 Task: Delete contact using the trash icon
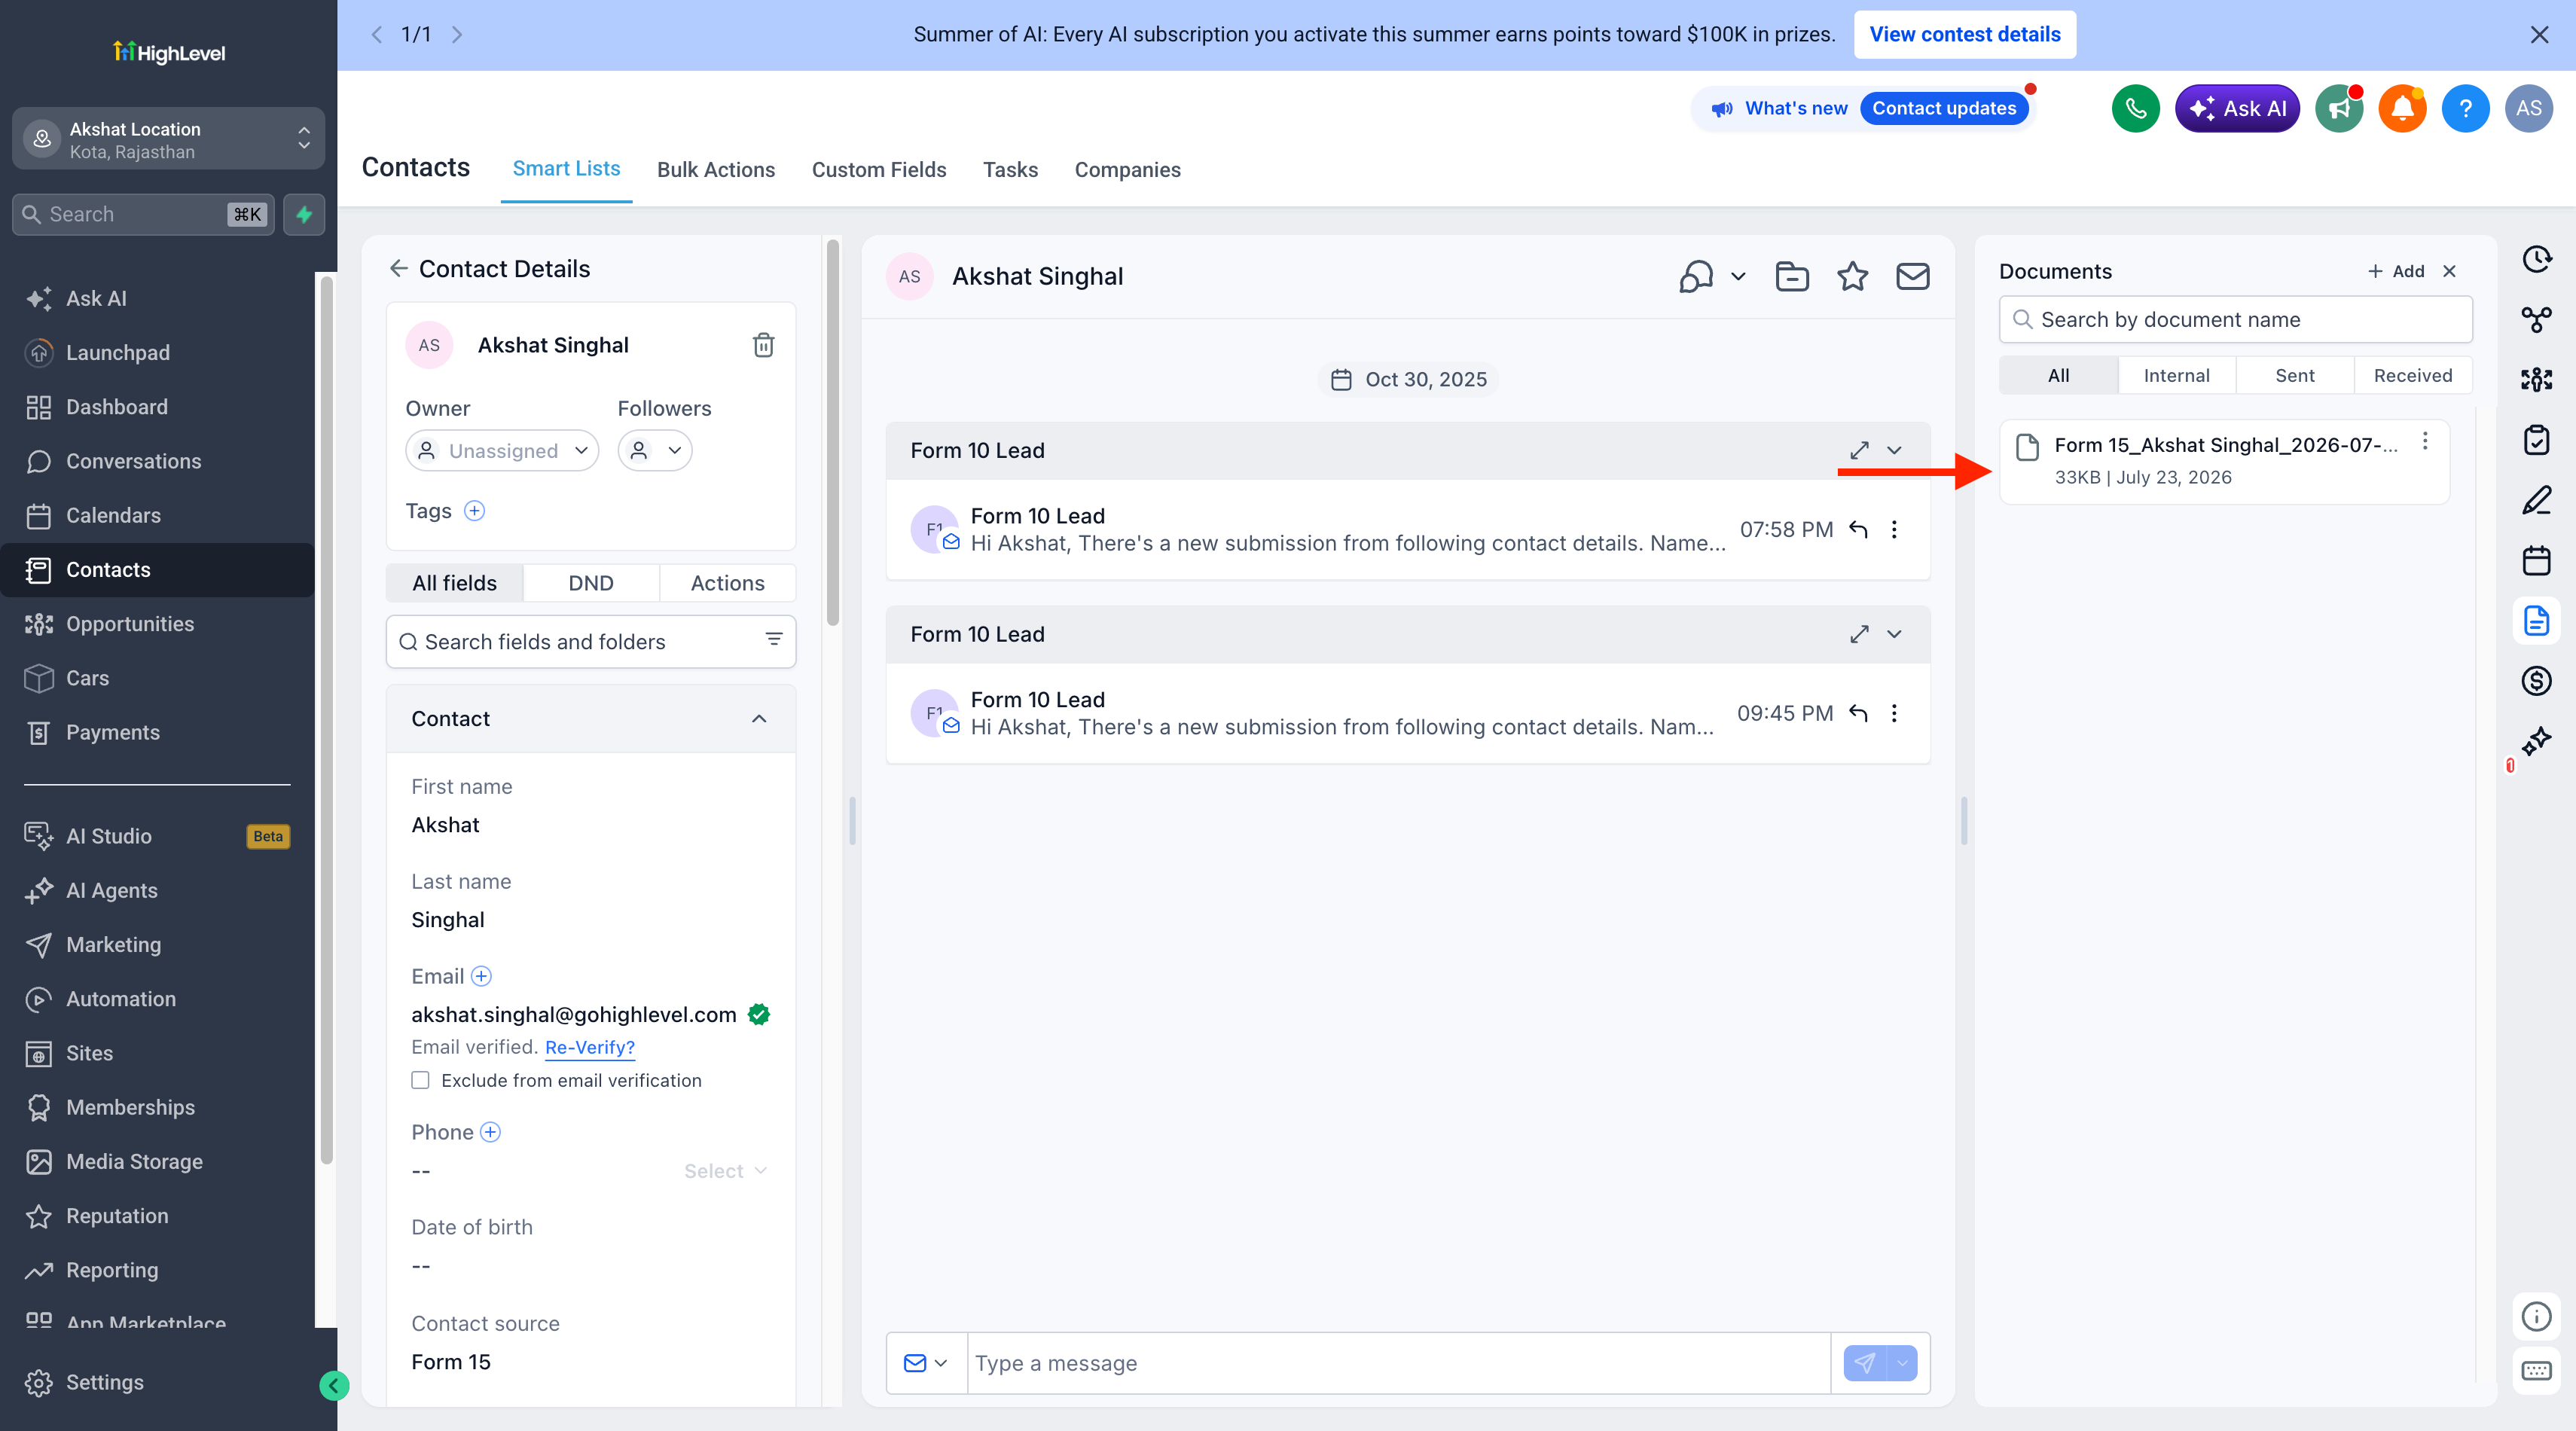[763, 345]
